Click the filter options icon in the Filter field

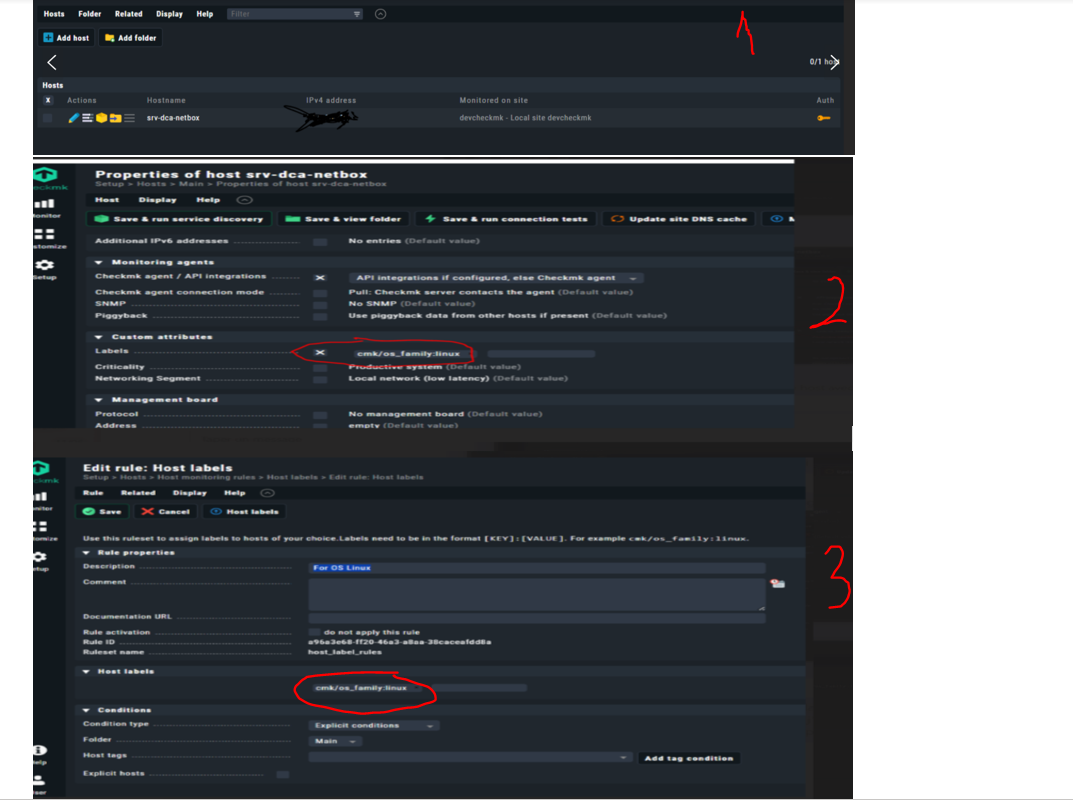click(x=357, y=14)
